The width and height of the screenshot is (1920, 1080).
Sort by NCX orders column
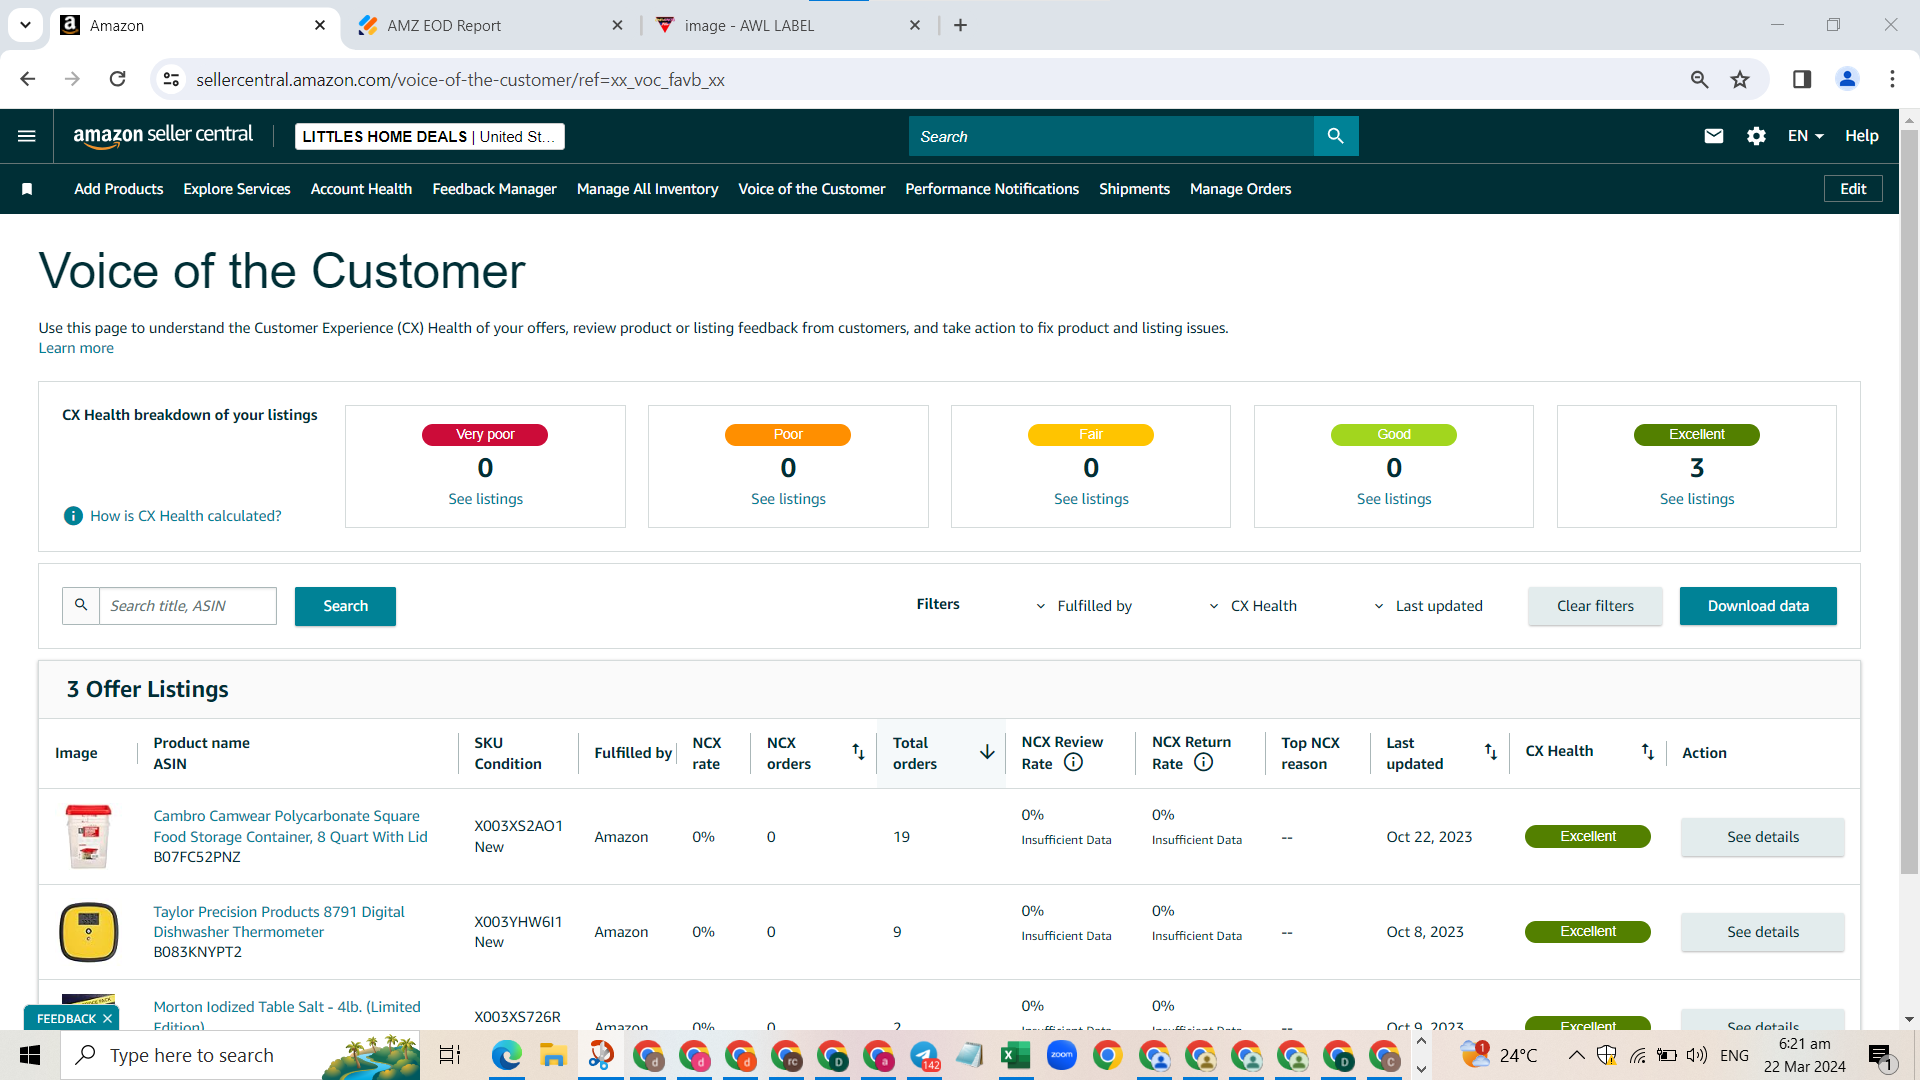click(858, 752)
